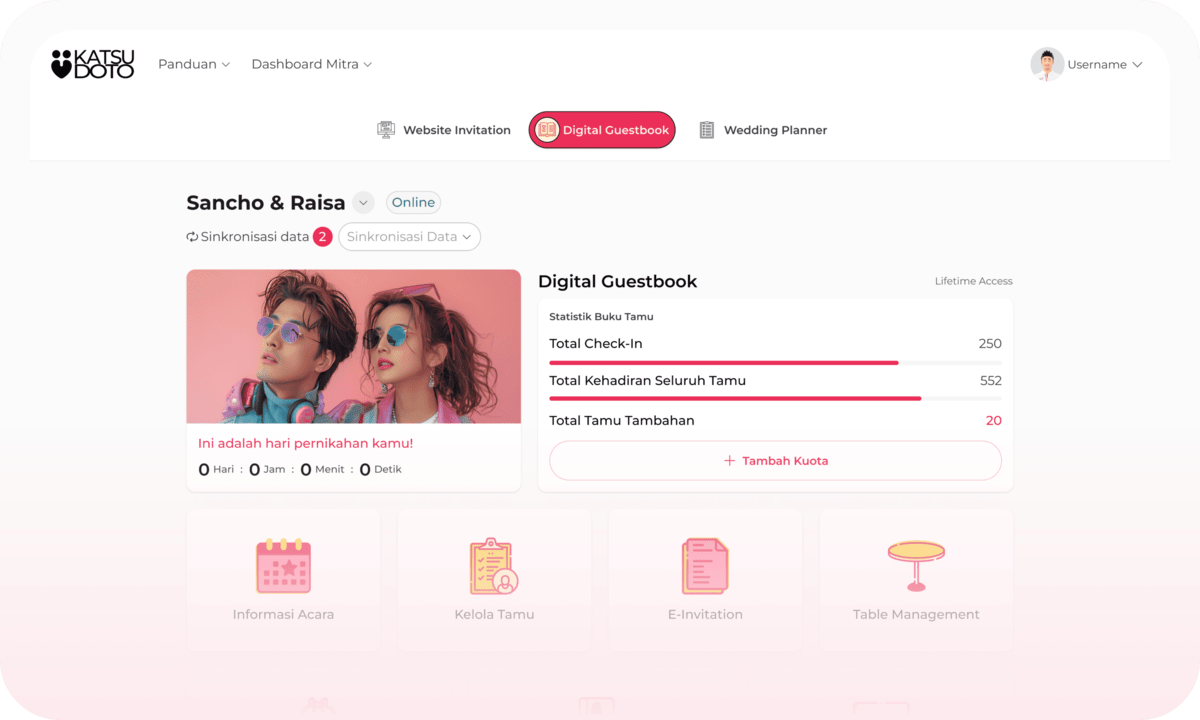Expand the Panduan menu
Image resolution: width=1200 pixels, height=720 pixels.
point(194,64)
